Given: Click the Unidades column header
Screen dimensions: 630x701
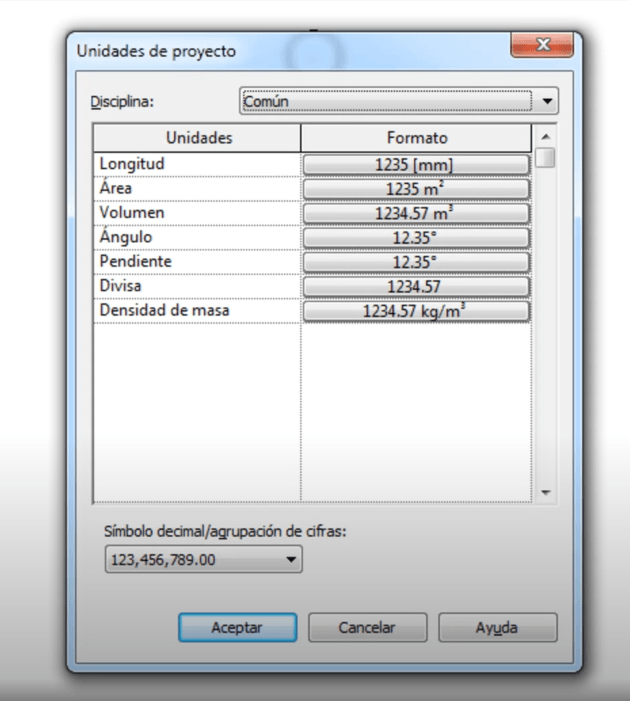Looking at the screenshot, I should (x=198, y=137).
